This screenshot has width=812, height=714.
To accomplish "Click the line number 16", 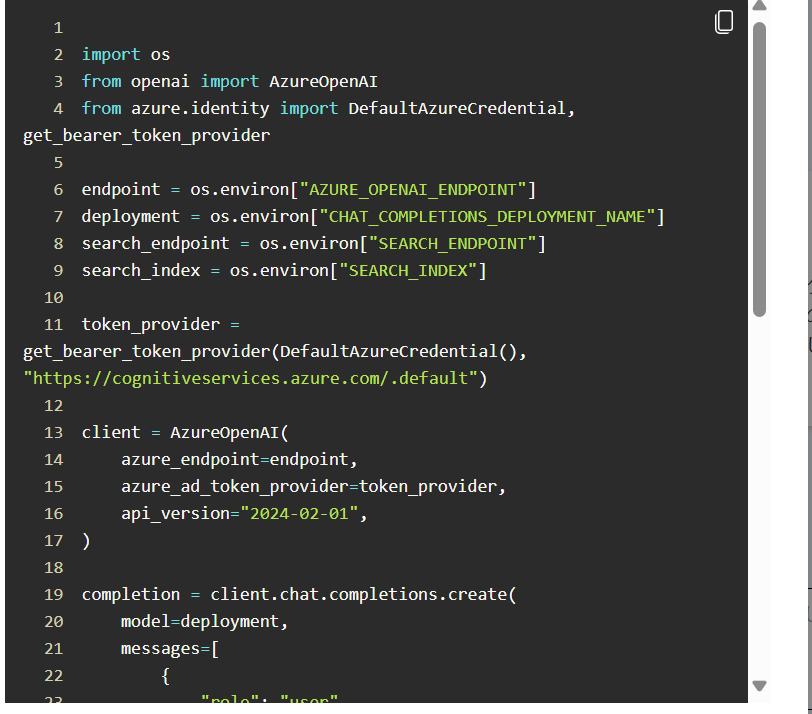I will 54,514.
